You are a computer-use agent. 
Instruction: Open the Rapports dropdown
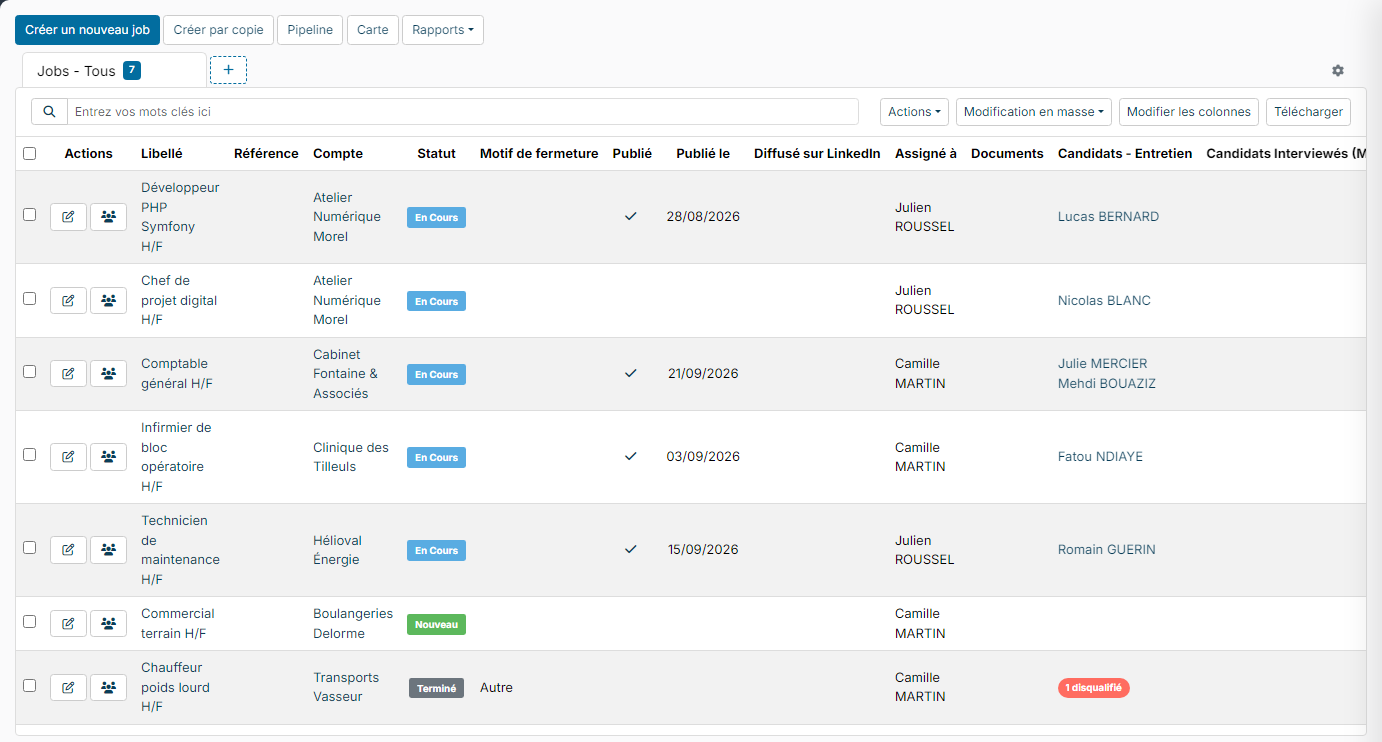pyautogui.click(x=443, y=30)
